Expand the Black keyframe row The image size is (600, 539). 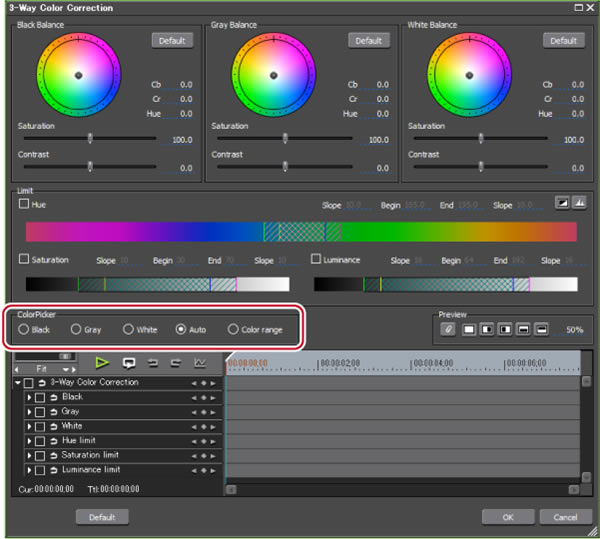(x=29, y=398)
